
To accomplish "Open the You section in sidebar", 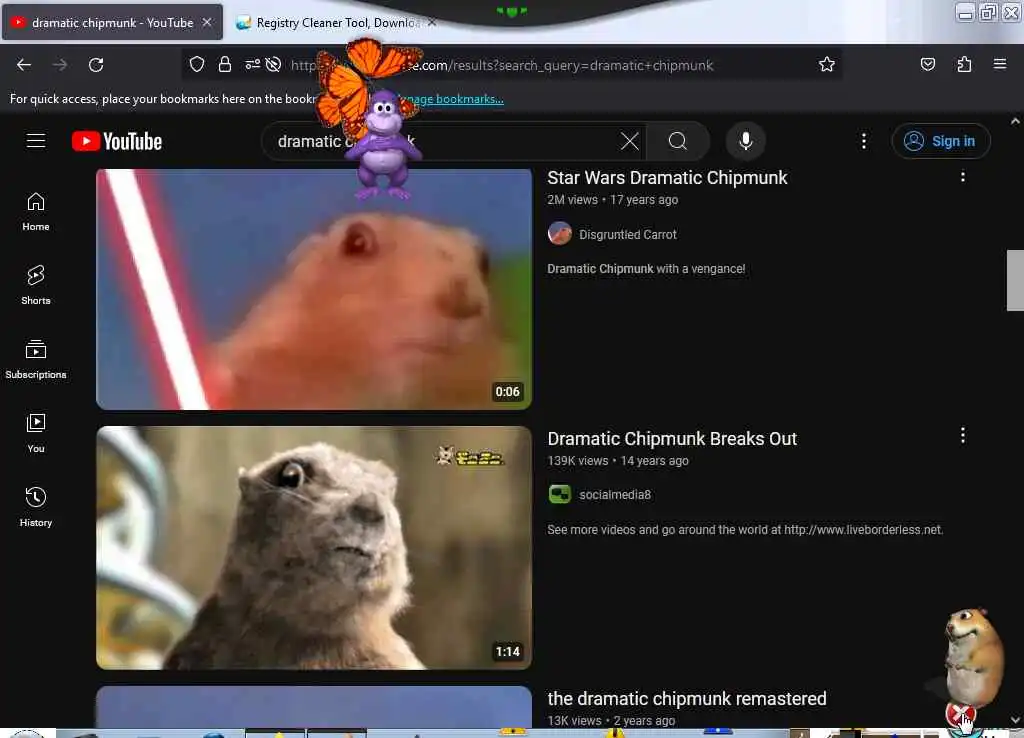I will point(36,433).
